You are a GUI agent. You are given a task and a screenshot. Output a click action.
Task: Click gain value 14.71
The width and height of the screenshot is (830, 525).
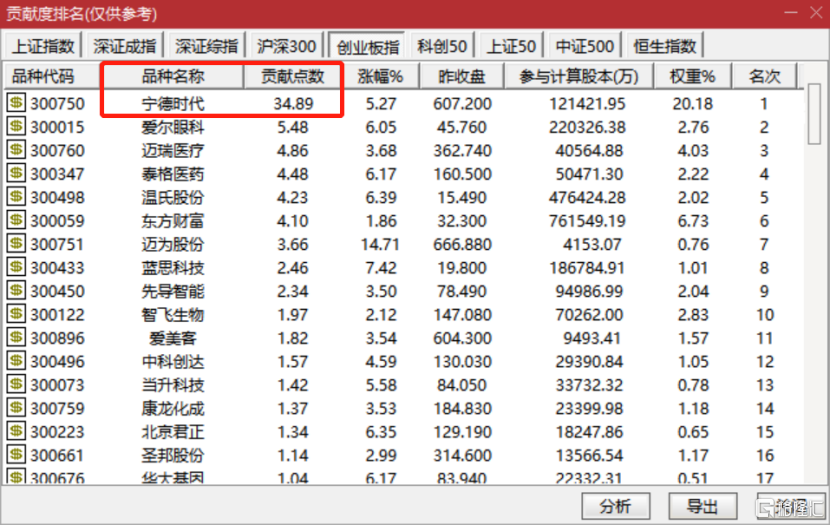(380, 245)
